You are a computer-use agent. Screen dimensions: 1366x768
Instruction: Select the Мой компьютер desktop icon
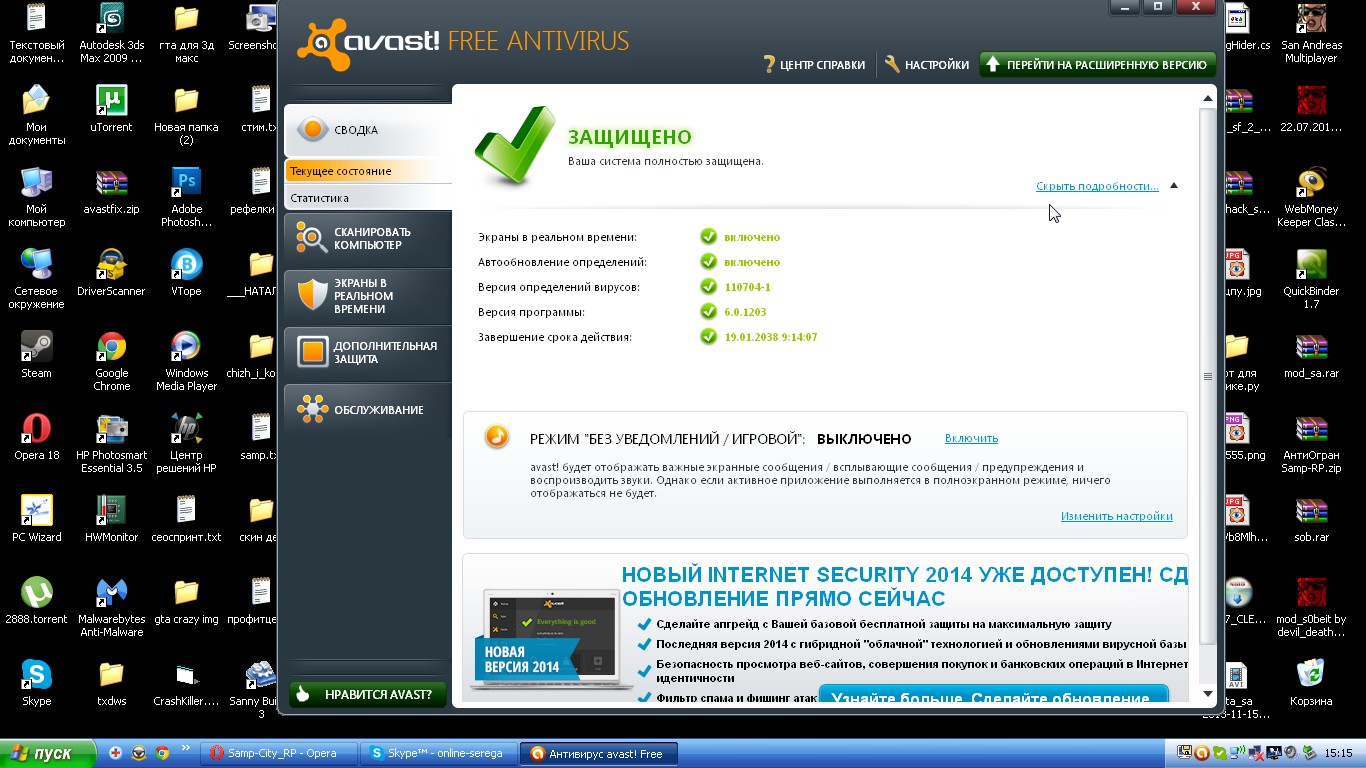coord(37,196)
